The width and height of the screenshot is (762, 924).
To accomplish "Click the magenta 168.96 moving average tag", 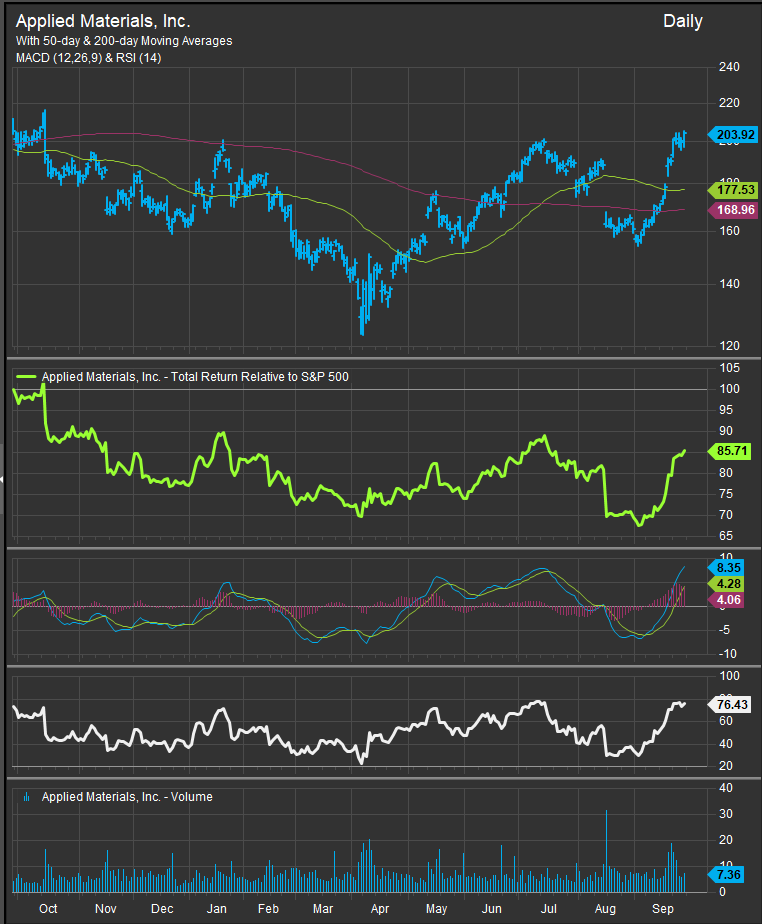I will point(733,210).
